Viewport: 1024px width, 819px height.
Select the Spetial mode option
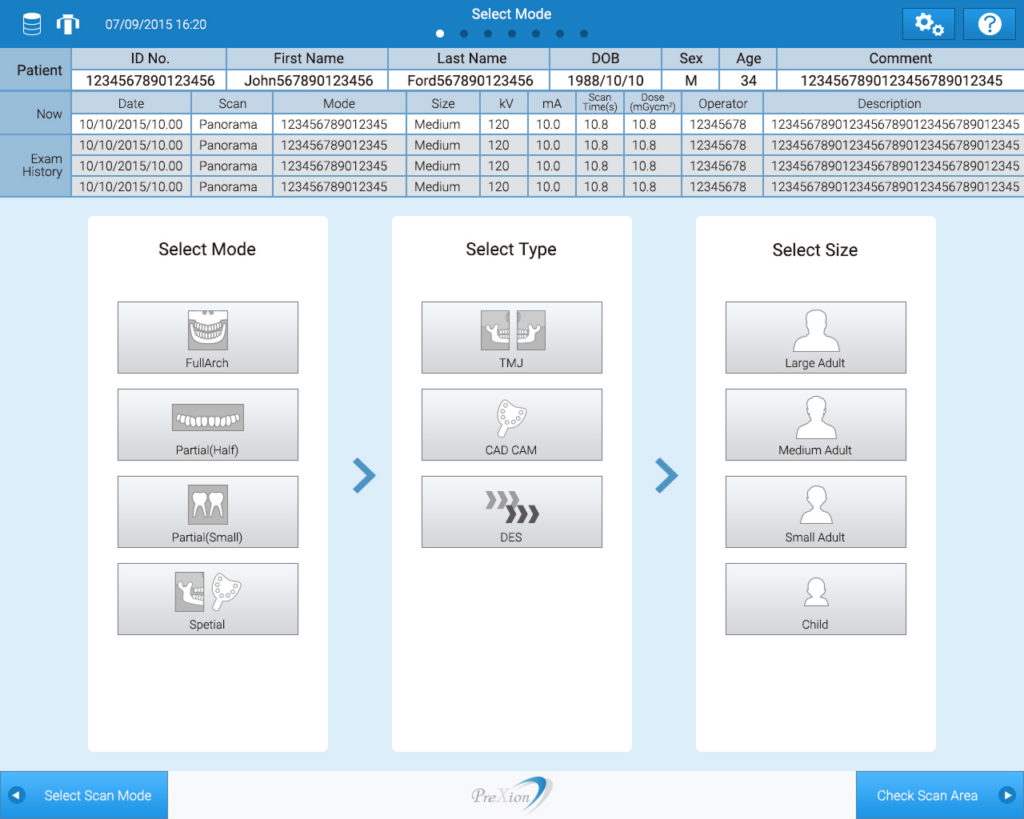click(x=207, y=599)
